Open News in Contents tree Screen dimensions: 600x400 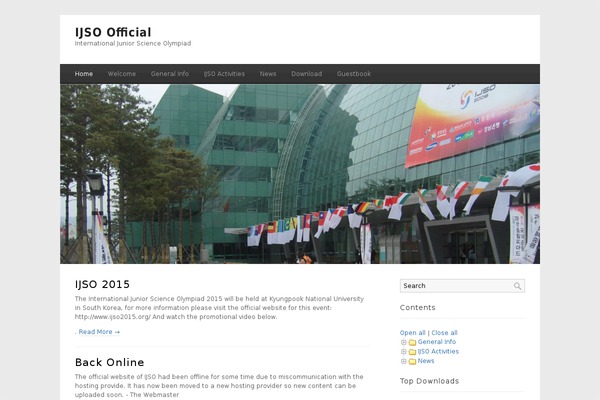(426, 361)
